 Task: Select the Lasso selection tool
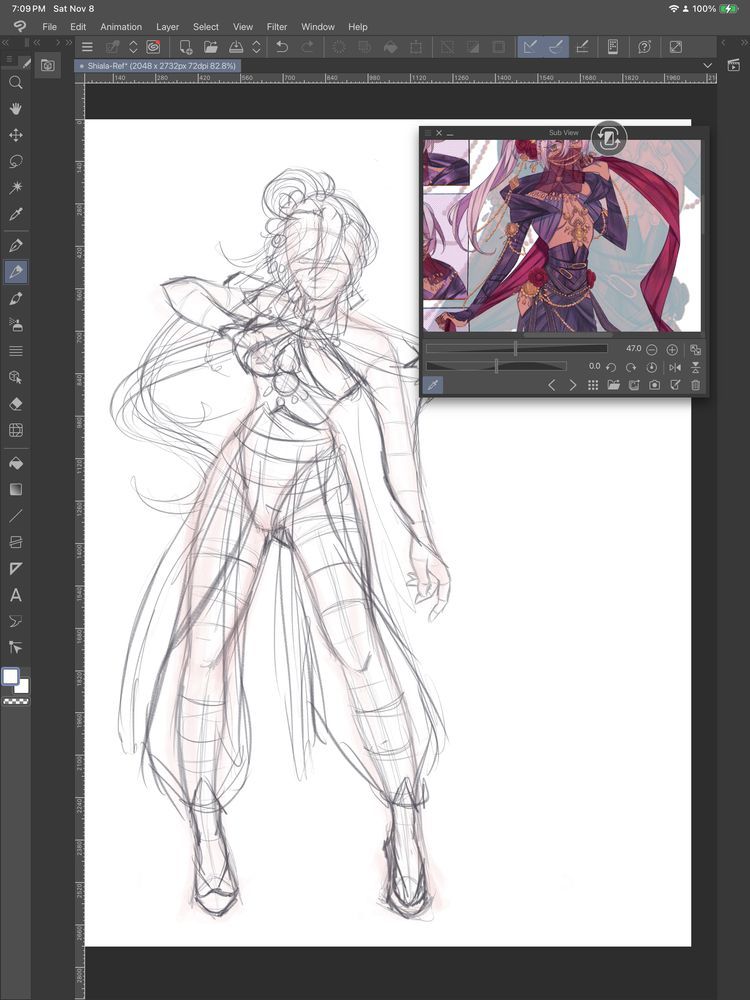point(16,161)
